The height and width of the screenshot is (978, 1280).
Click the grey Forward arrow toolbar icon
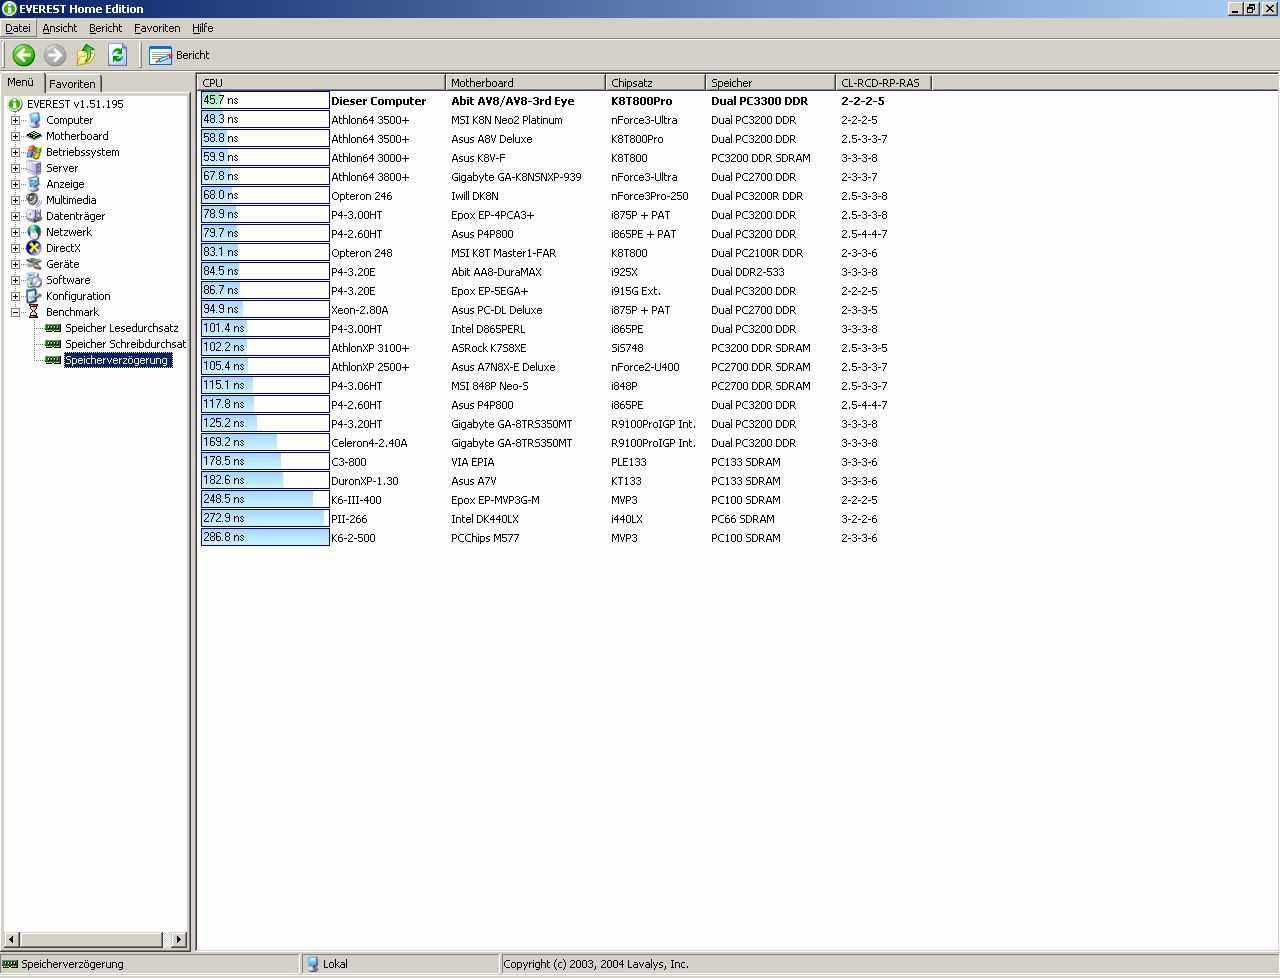click(55, 55)
